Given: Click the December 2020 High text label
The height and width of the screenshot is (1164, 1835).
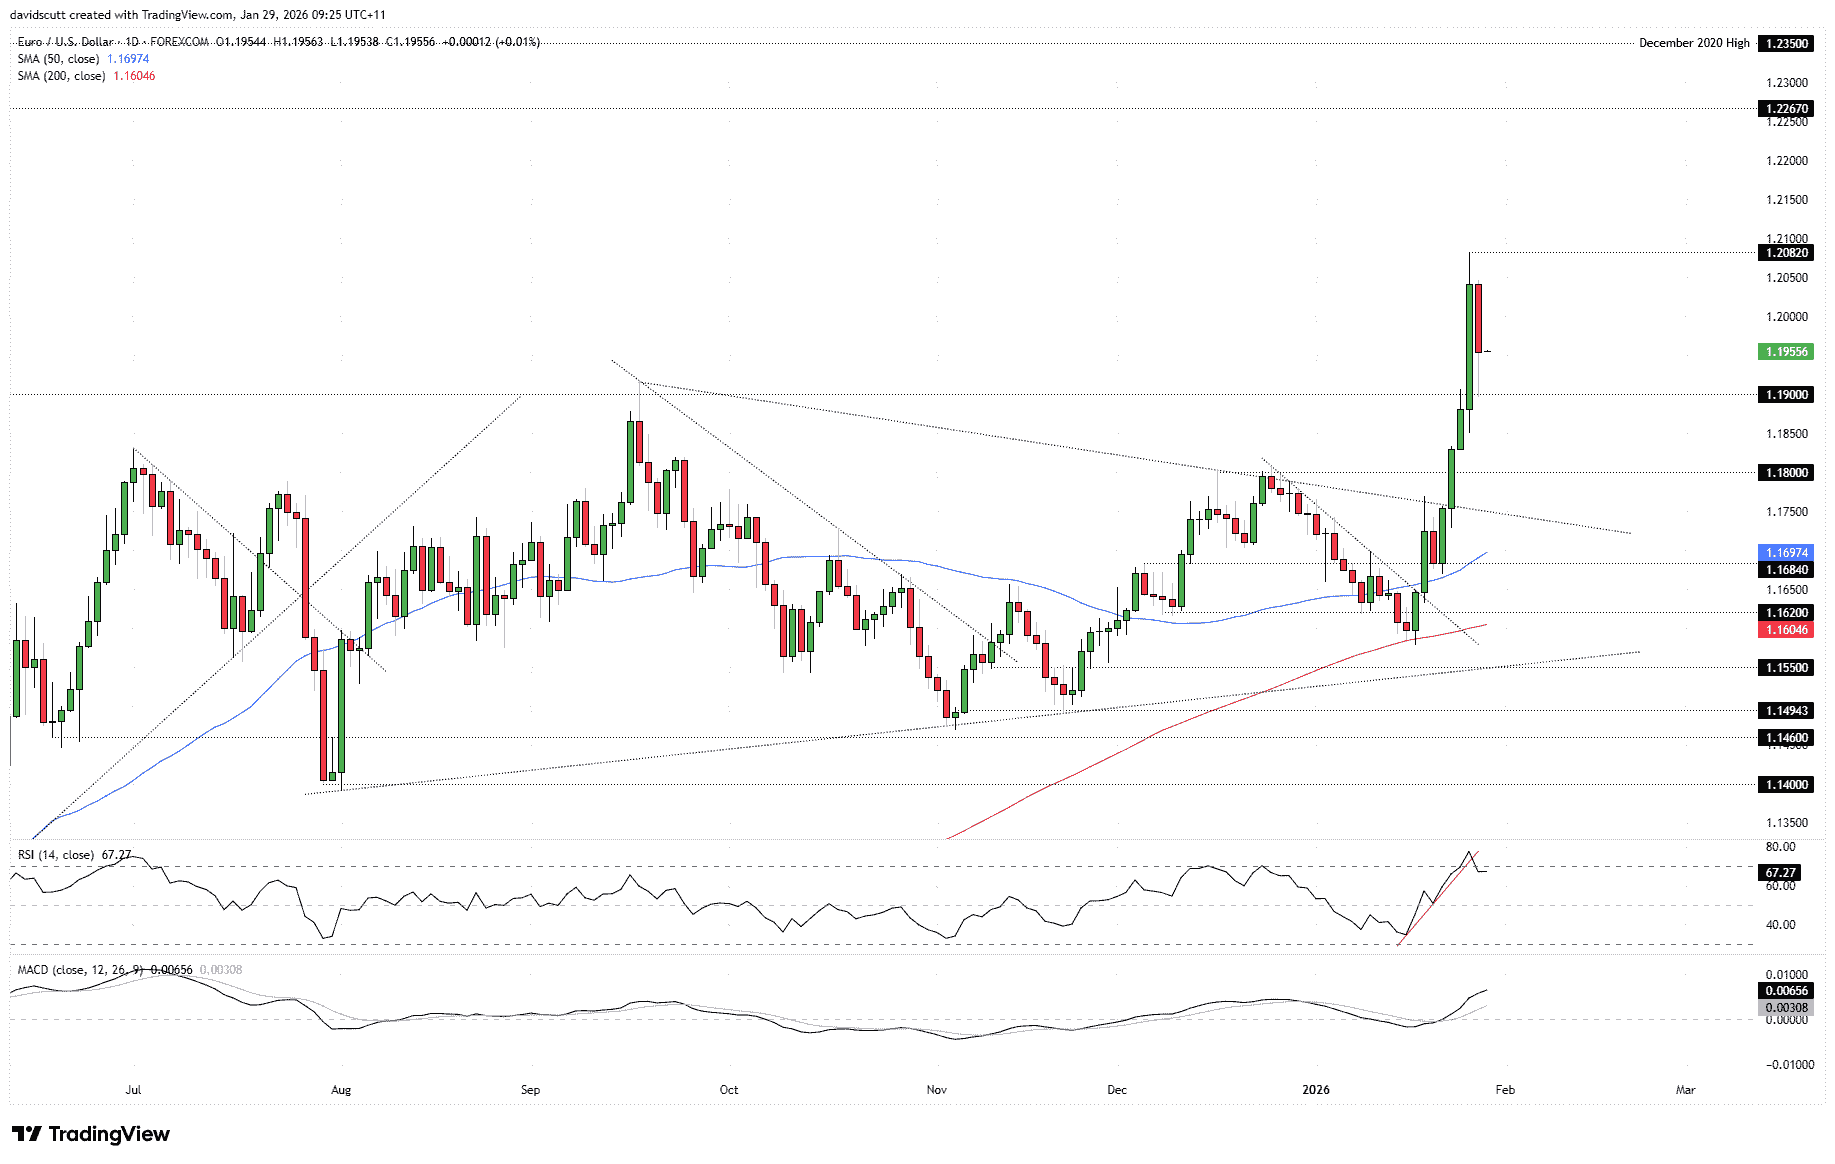Looking at the screenshot, I should point(1694,43).
